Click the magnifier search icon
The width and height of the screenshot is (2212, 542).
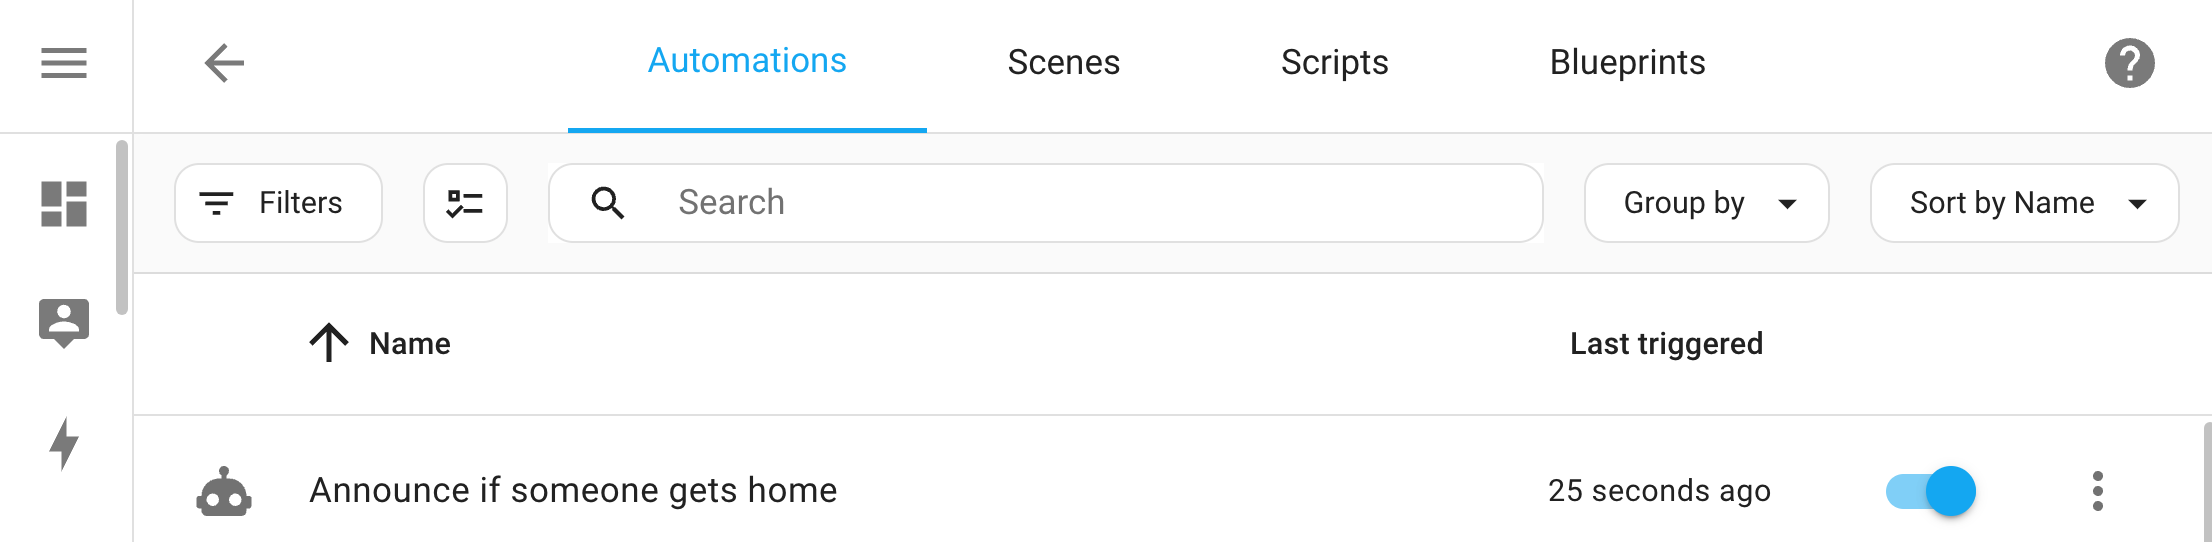(608, 203)
